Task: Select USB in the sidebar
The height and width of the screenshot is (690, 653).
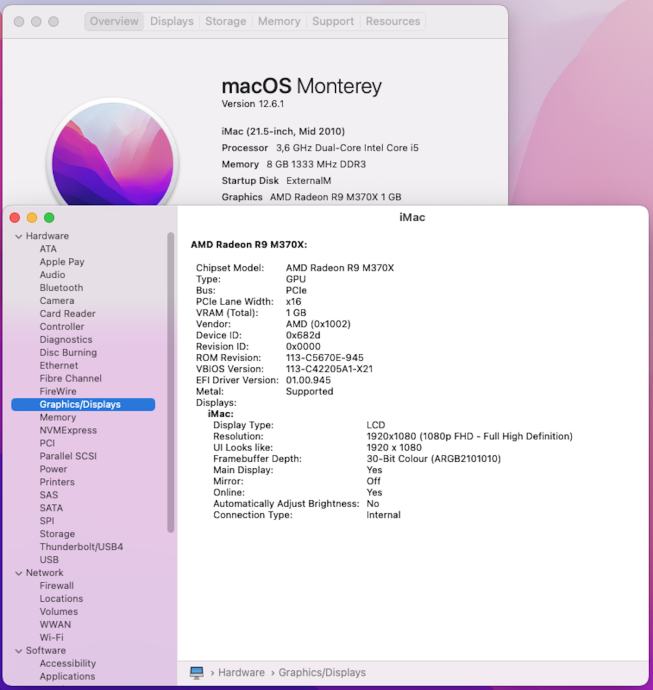Action: [x=49, y=560]
